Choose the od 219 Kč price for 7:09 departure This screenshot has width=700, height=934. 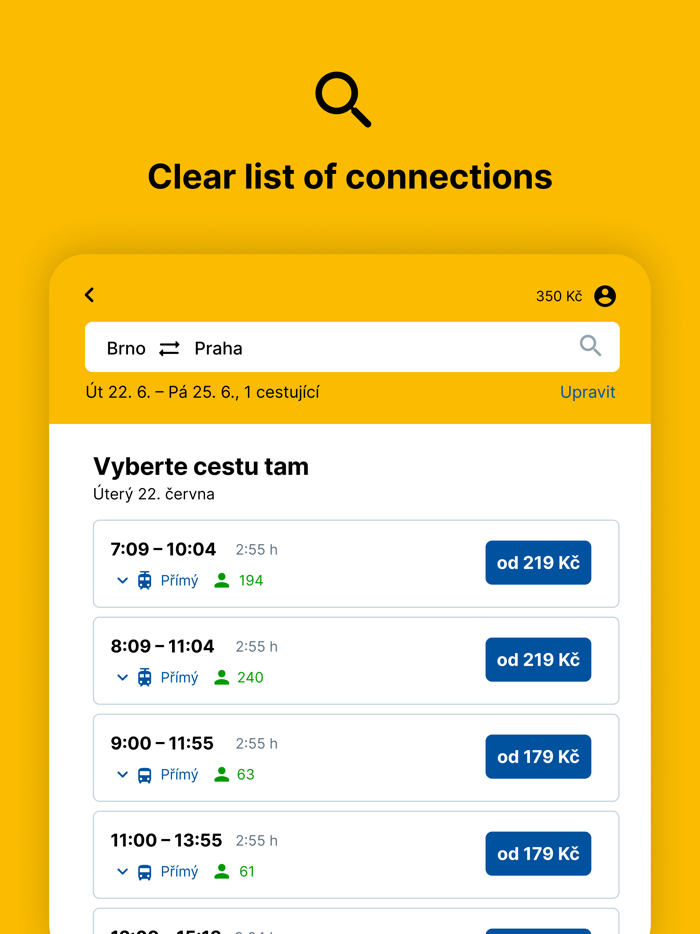[x=538, y=563]
